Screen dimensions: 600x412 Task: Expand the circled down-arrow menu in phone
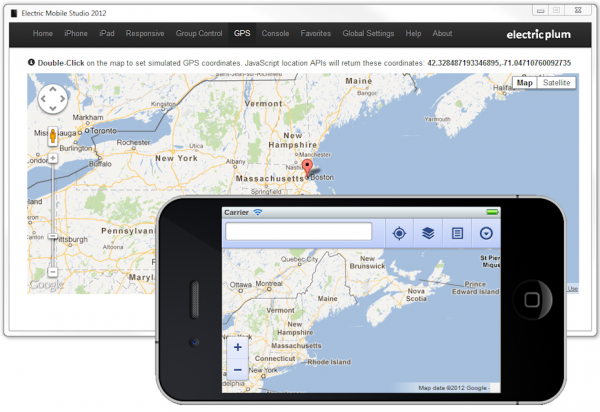click(486, 233)
